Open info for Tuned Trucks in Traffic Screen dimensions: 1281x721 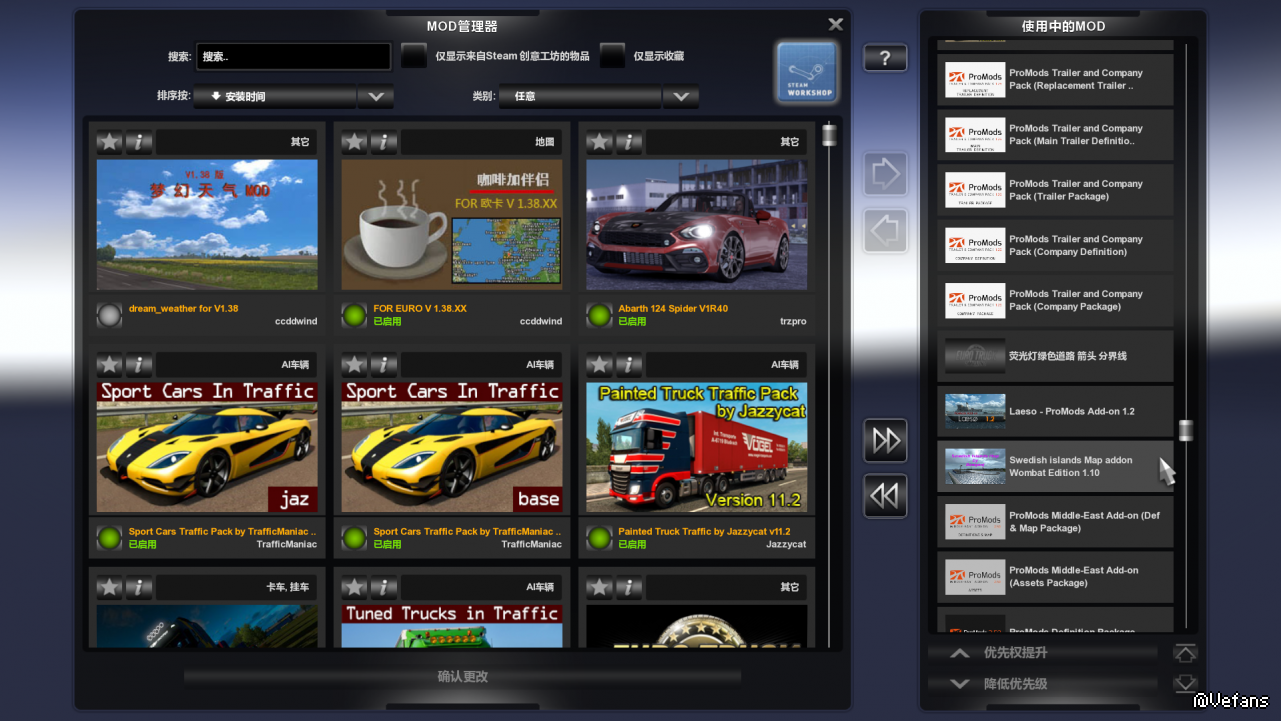[384, 587]
